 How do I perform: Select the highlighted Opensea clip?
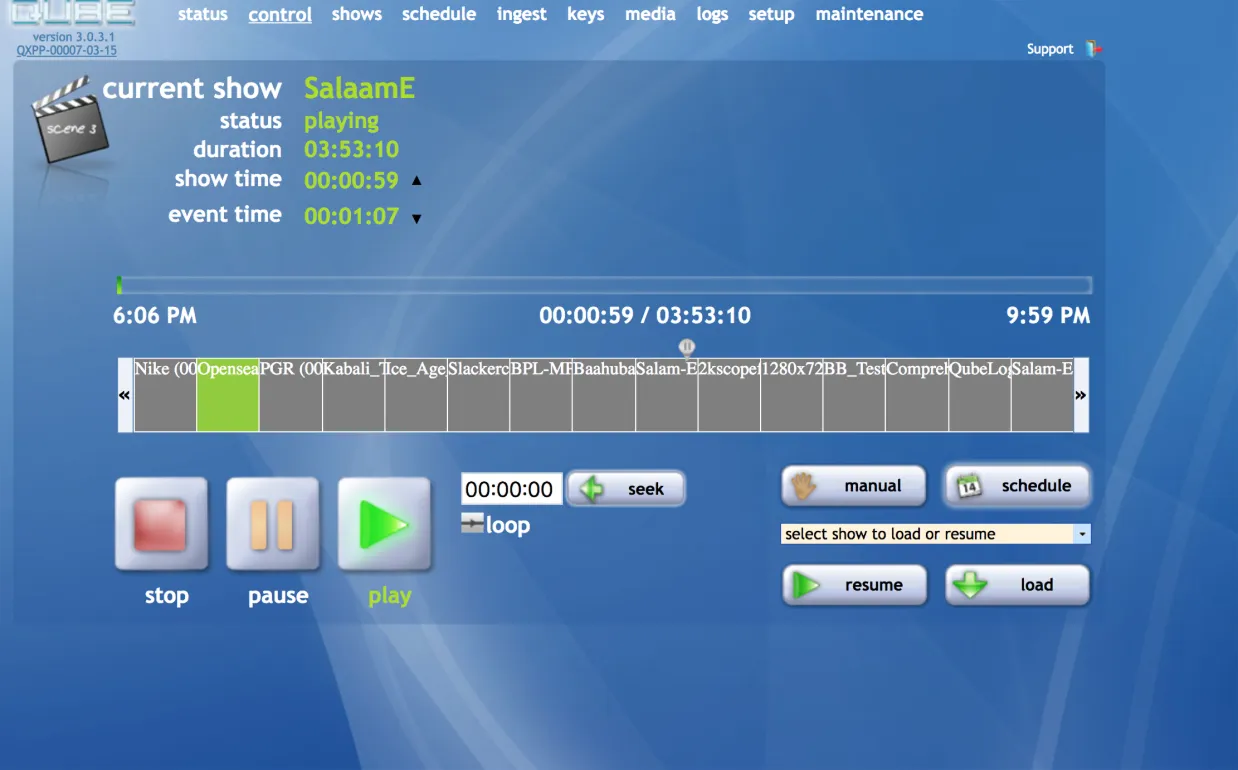tap(228, 395)
